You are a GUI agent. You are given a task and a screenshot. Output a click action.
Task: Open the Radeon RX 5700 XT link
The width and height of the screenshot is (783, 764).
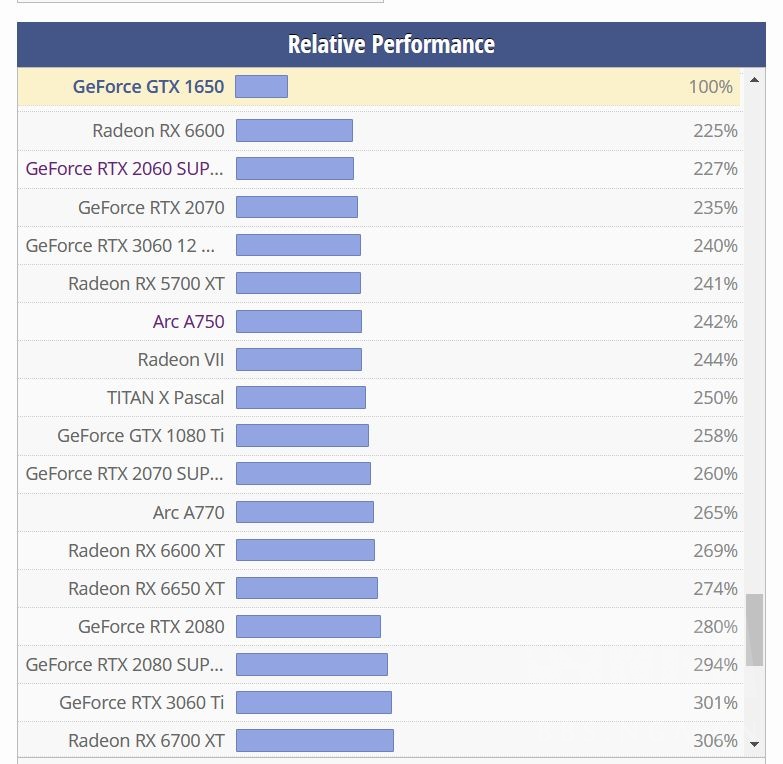[x=146, y=284]
